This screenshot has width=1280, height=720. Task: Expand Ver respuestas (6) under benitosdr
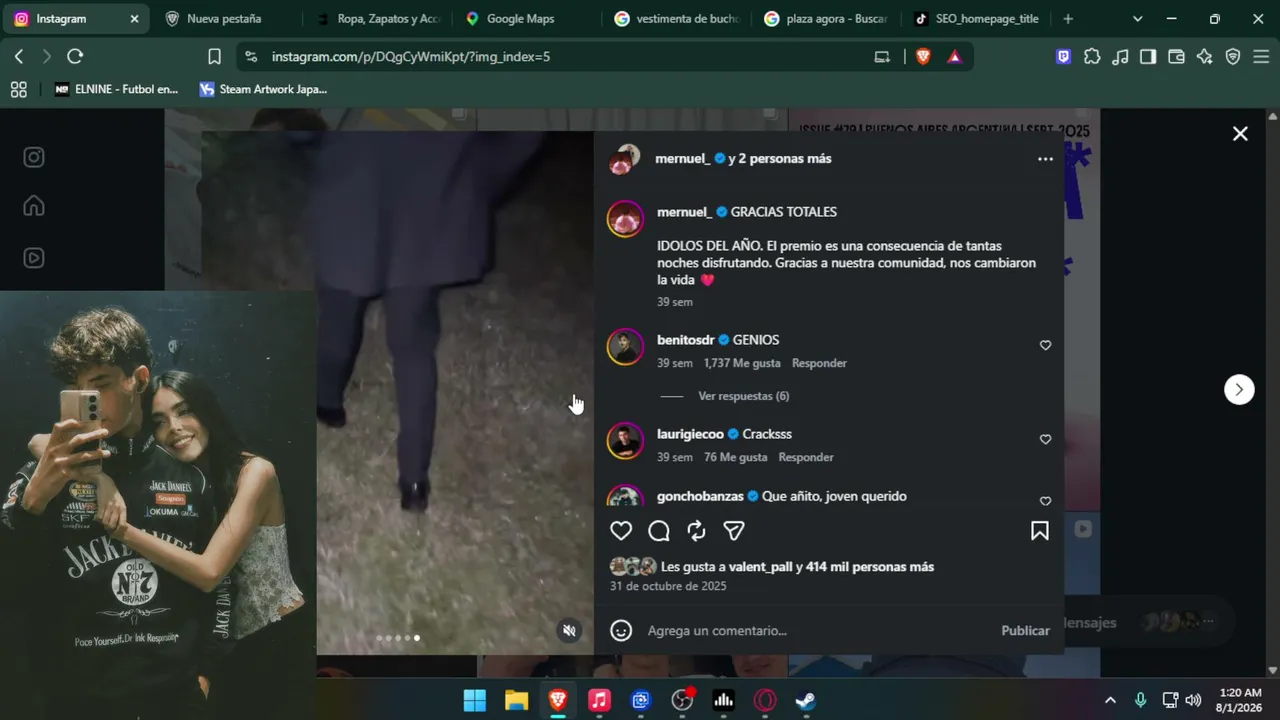[743, 396]
